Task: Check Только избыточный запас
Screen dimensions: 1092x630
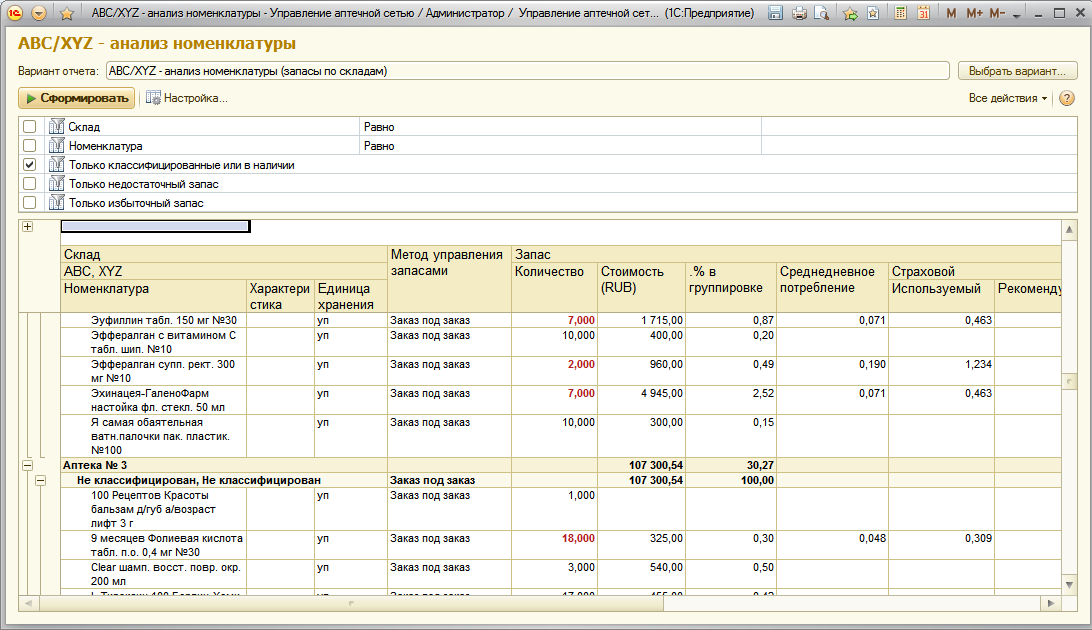Action: pos(29,203)
